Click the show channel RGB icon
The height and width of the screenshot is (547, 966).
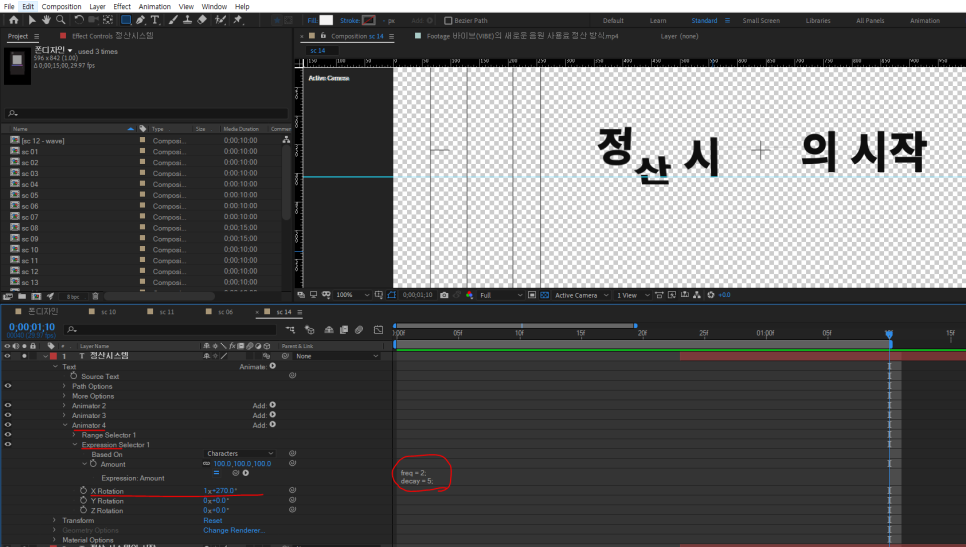click(469, 295)
